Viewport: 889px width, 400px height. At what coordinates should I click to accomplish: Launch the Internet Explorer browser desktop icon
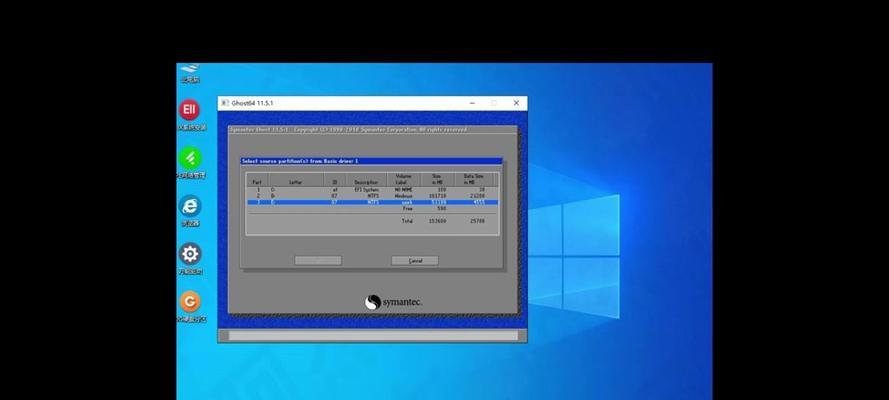[x=189, y=206]
